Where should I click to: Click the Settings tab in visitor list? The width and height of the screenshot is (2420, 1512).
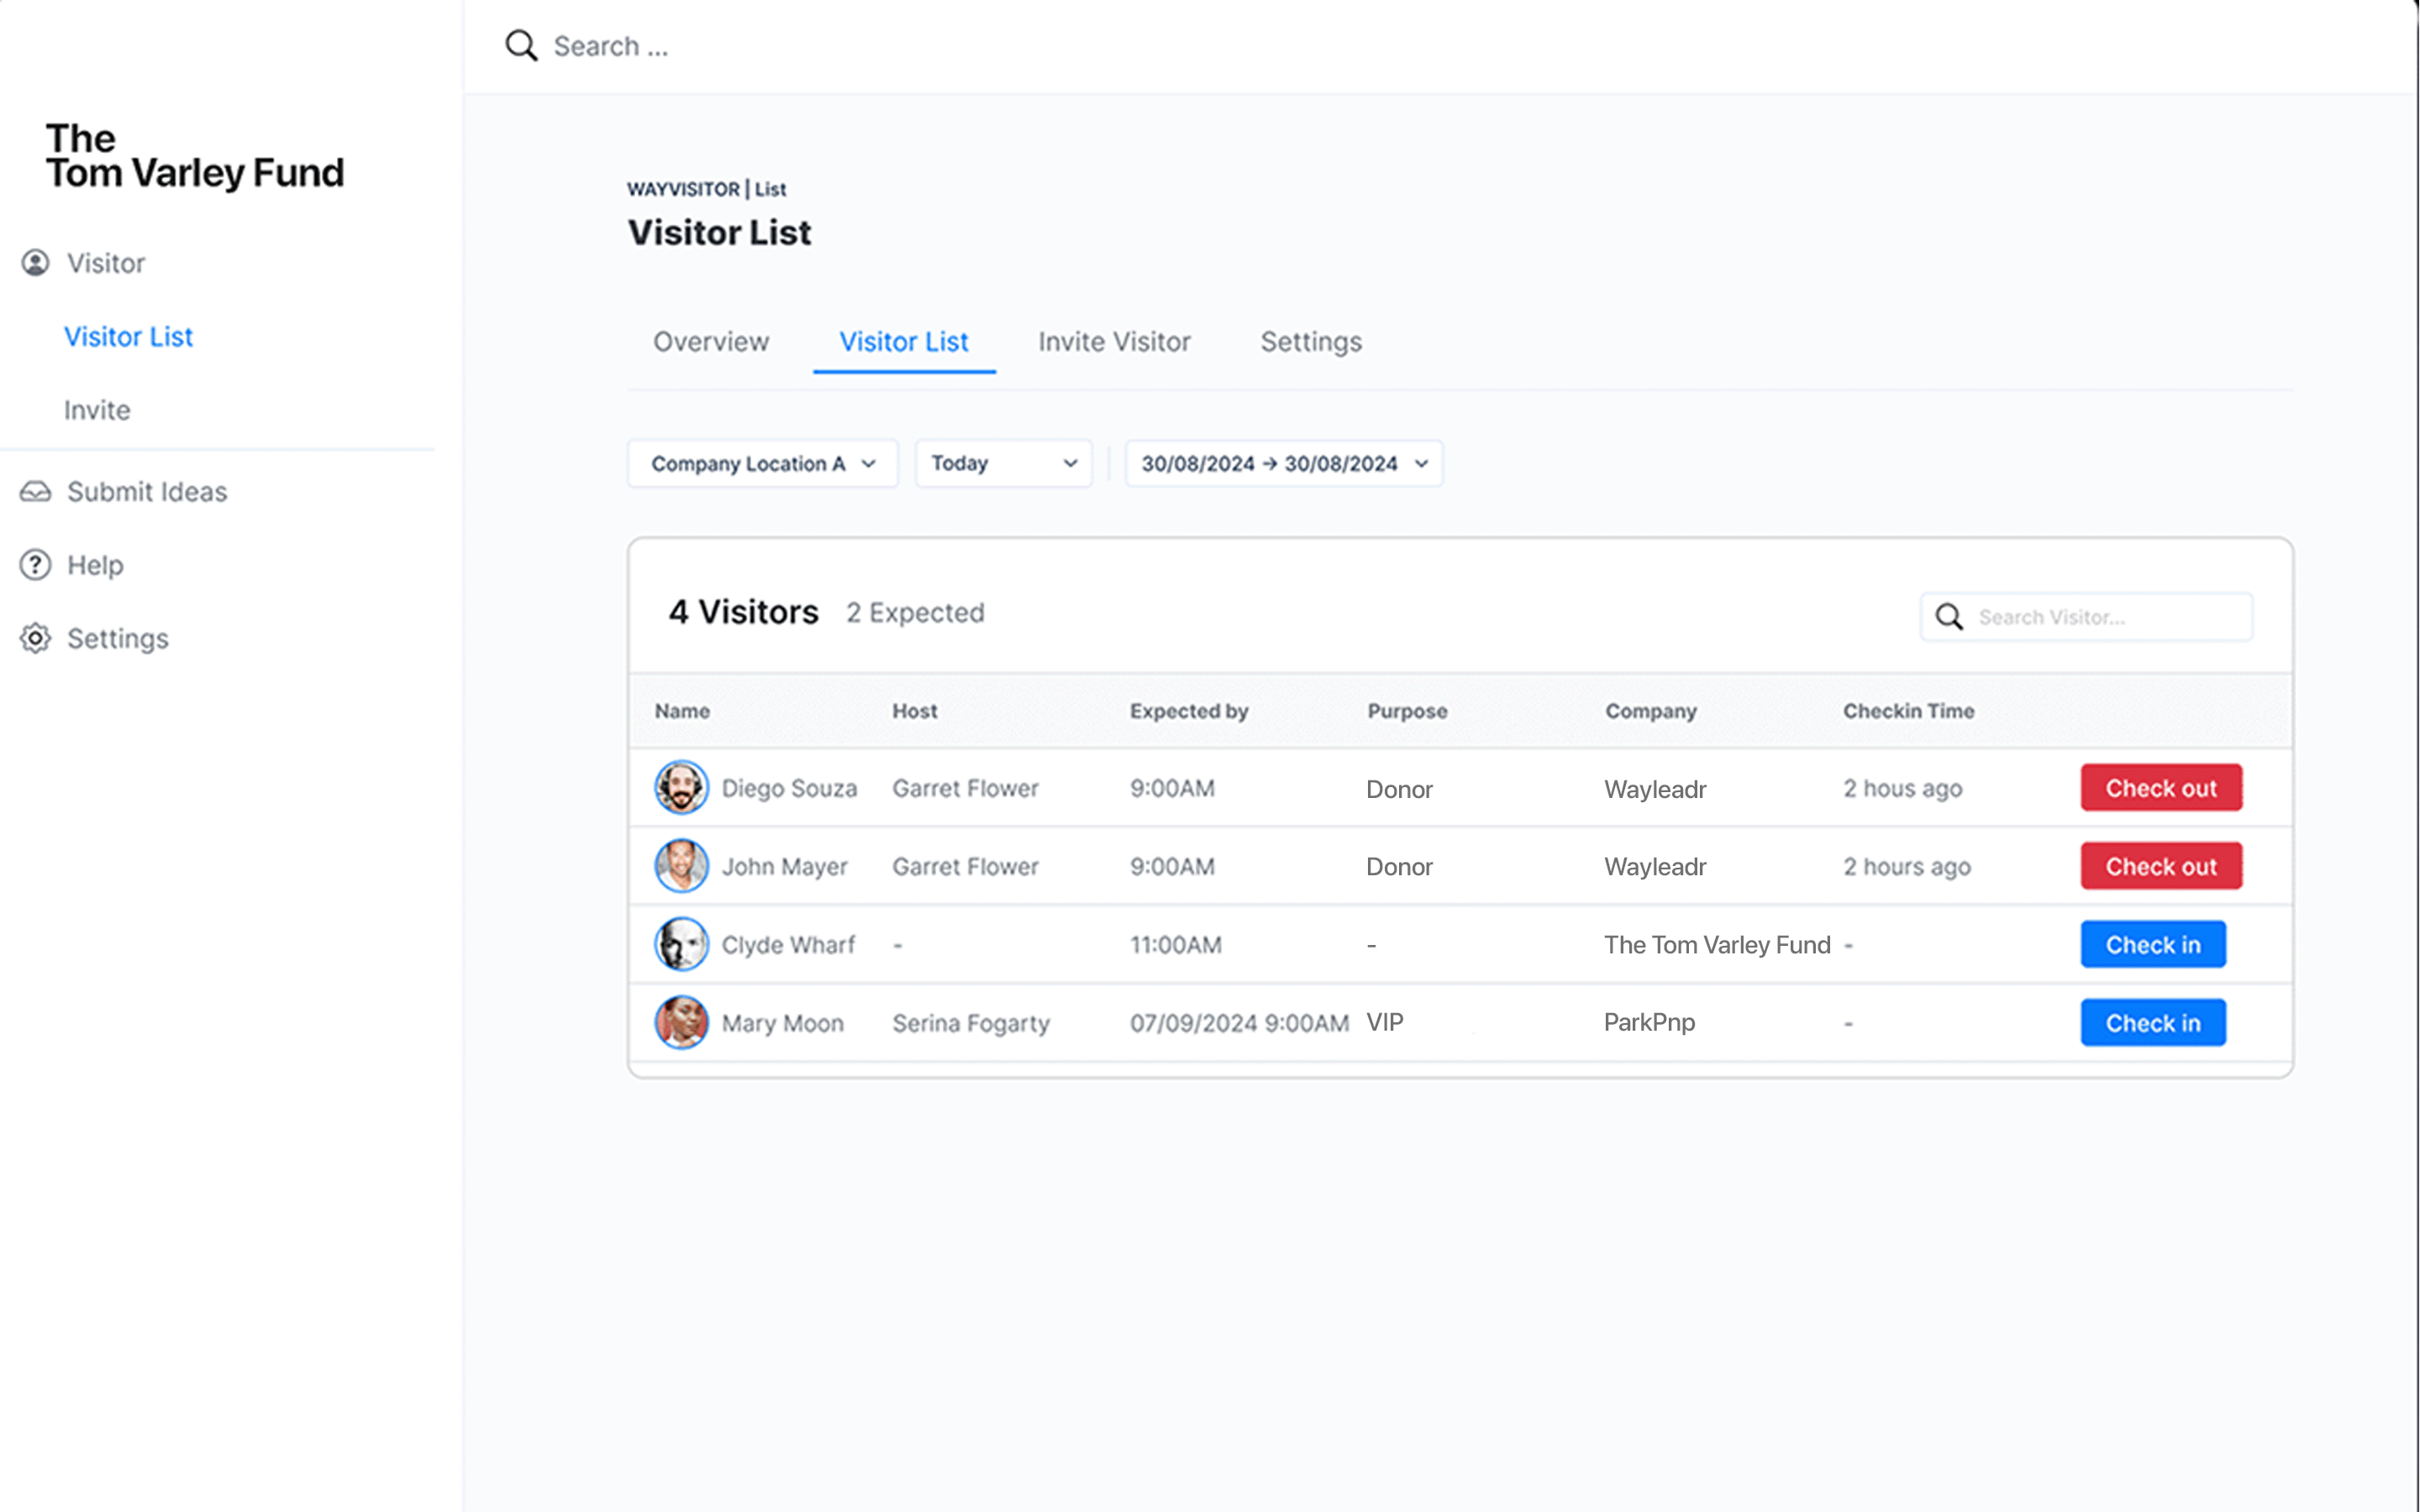1312,339
